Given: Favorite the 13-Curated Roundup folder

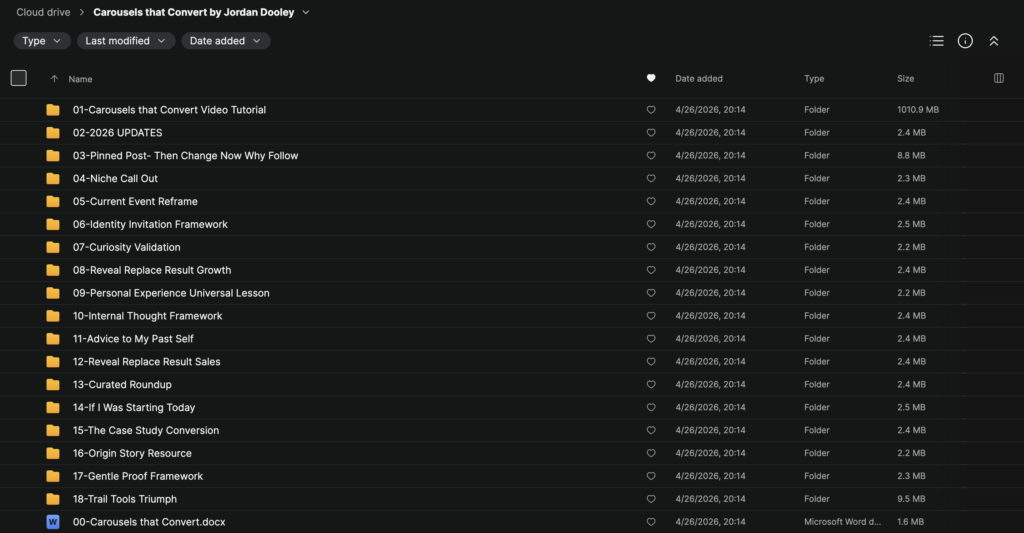Looking at the screenshot, I should 651,385.
